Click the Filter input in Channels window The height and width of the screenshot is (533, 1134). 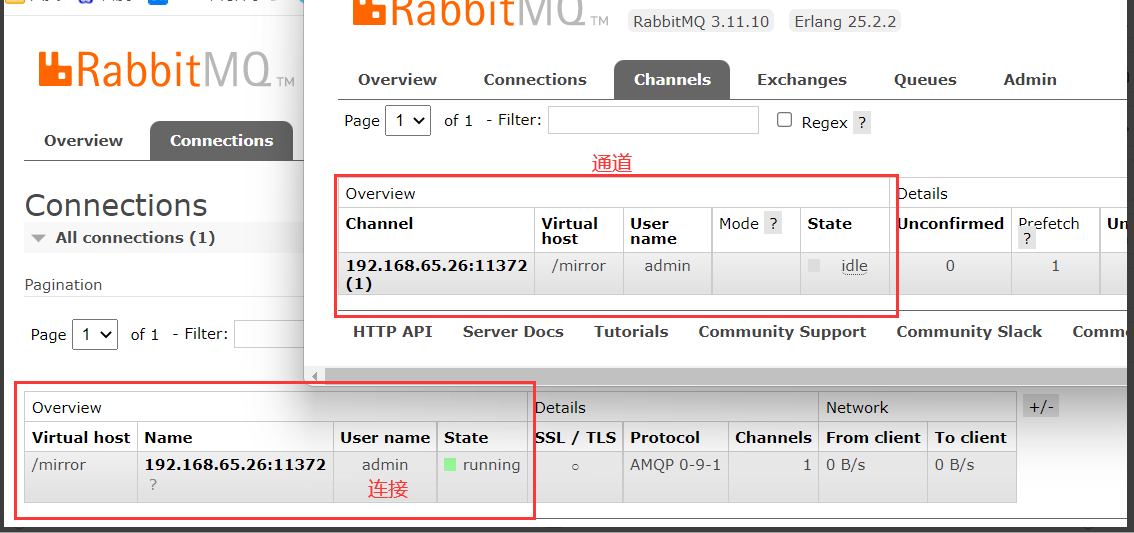pos(653,120)
